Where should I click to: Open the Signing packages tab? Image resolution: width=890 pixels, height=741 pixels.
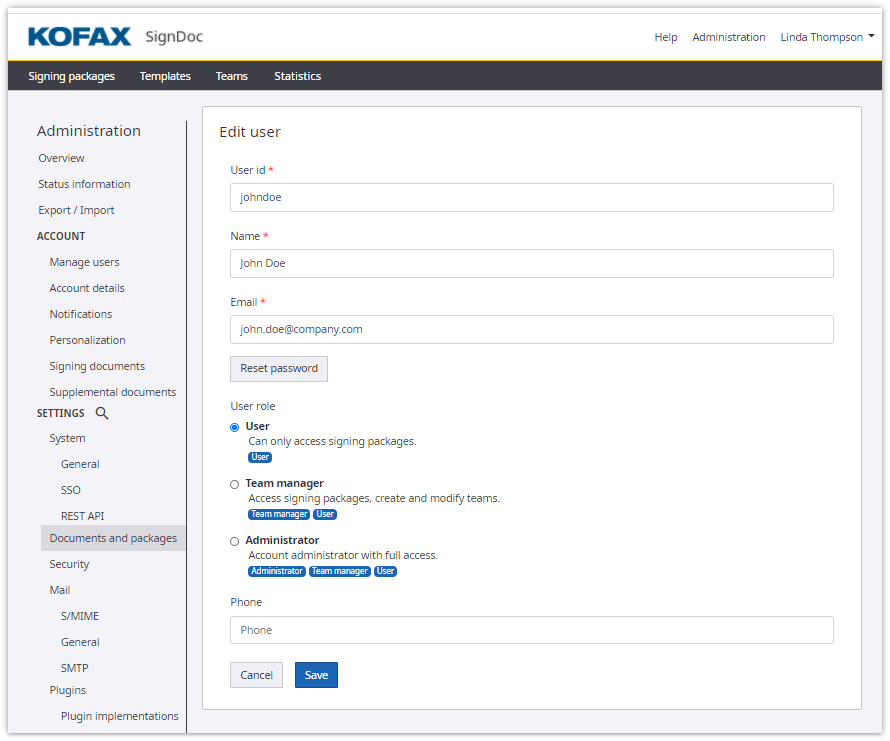click(x=71, y=76)
